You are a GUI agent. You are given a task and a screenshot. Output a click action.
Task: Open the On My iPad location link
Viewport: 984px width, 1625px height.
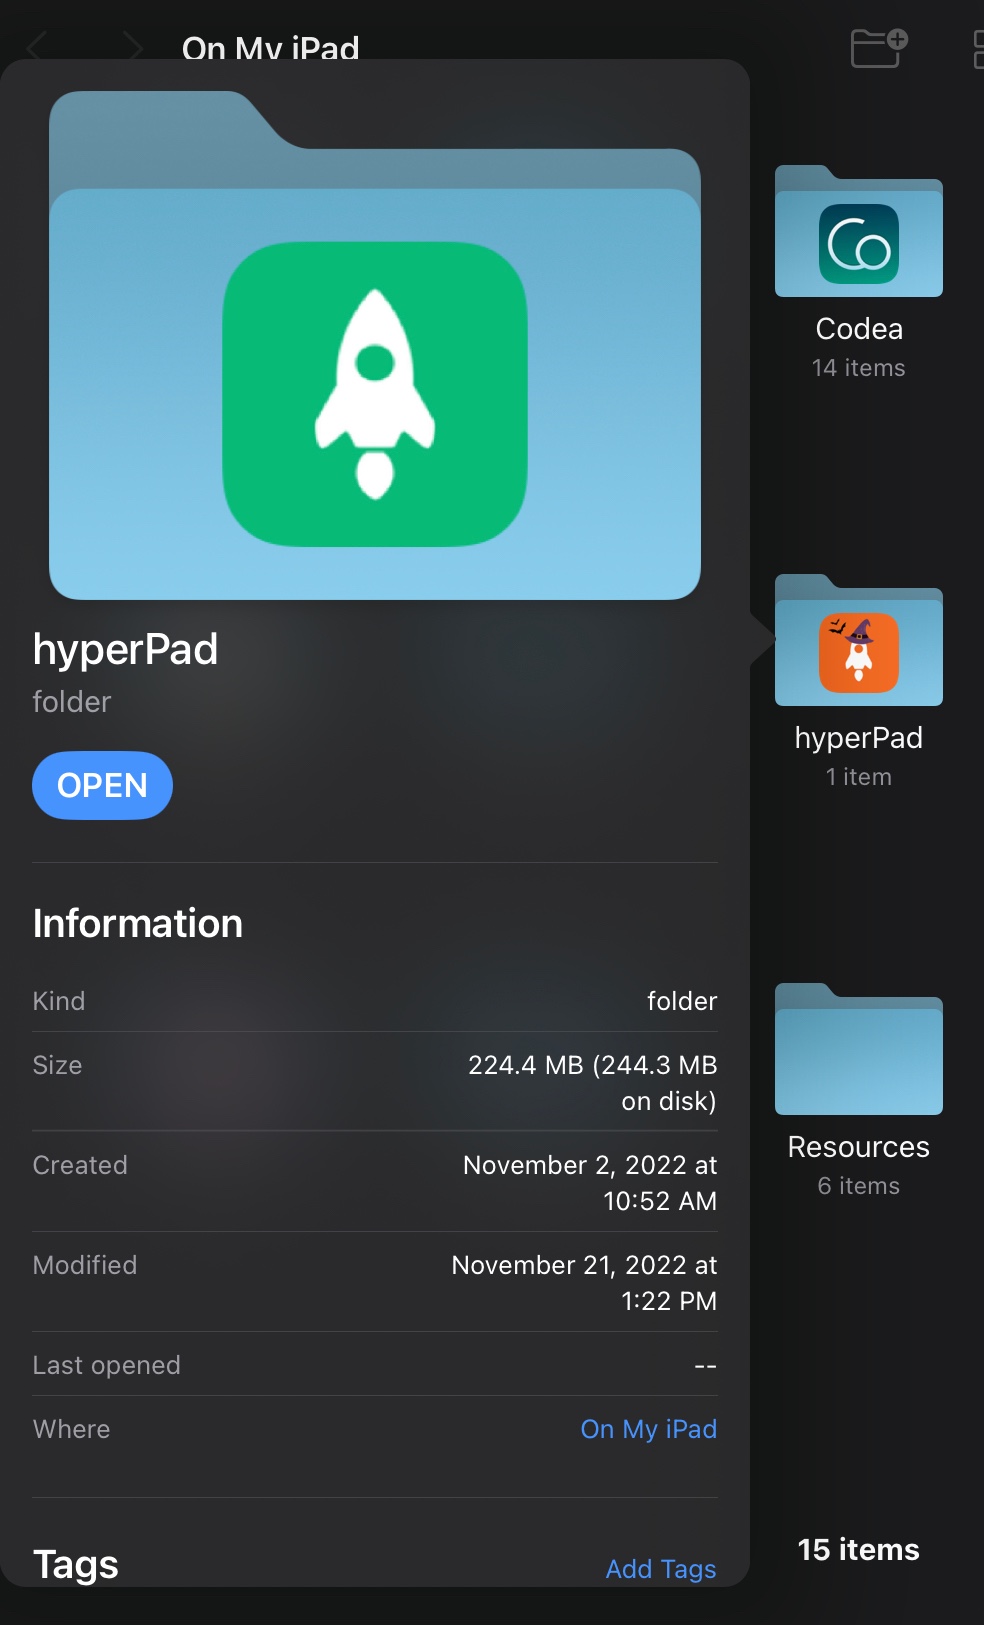pos(649,1429)
